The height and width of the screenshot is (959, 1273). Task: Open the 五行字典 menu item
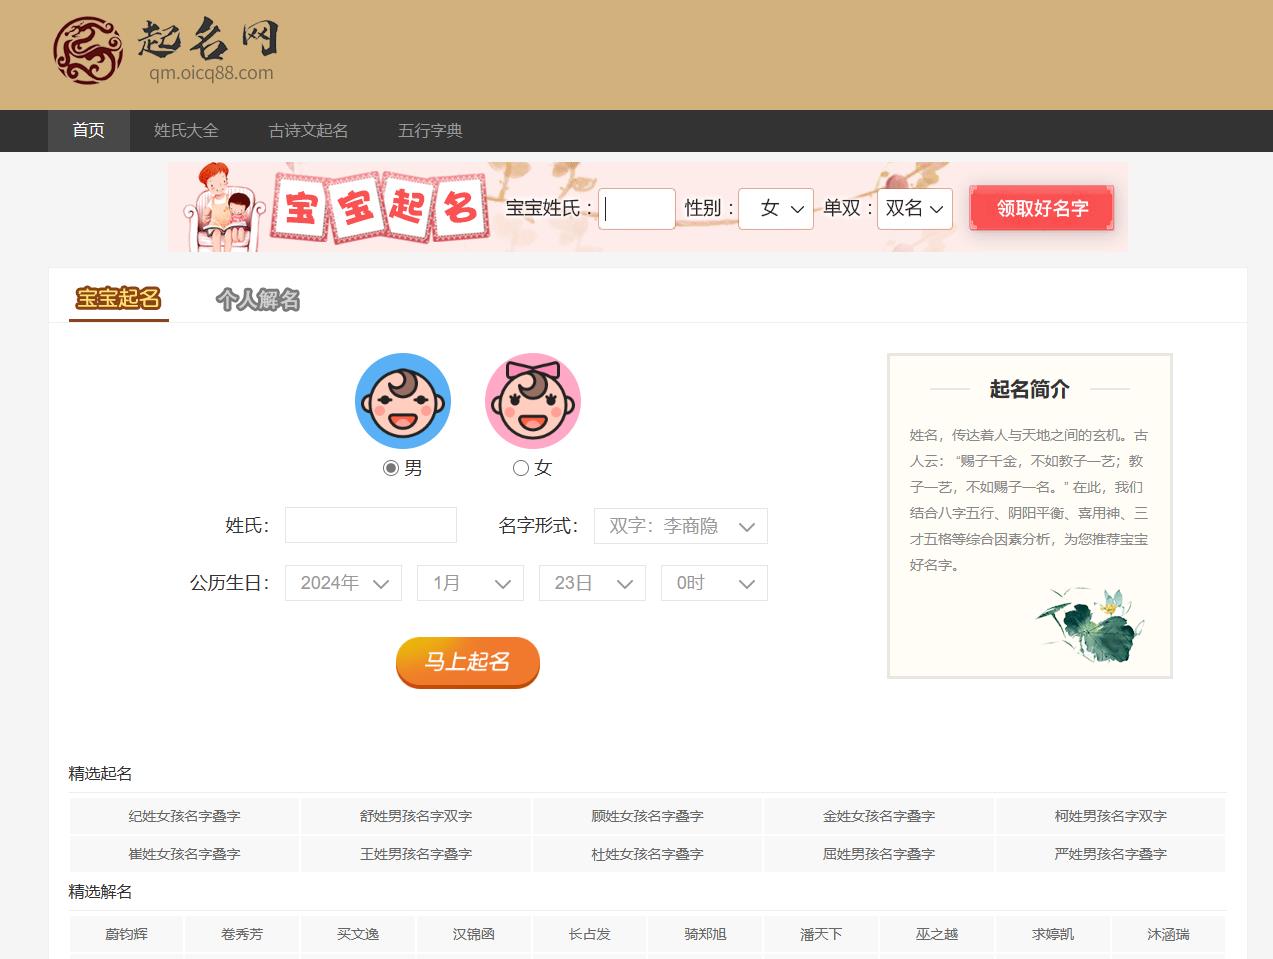pyautogui.click(x=428, y=130)
